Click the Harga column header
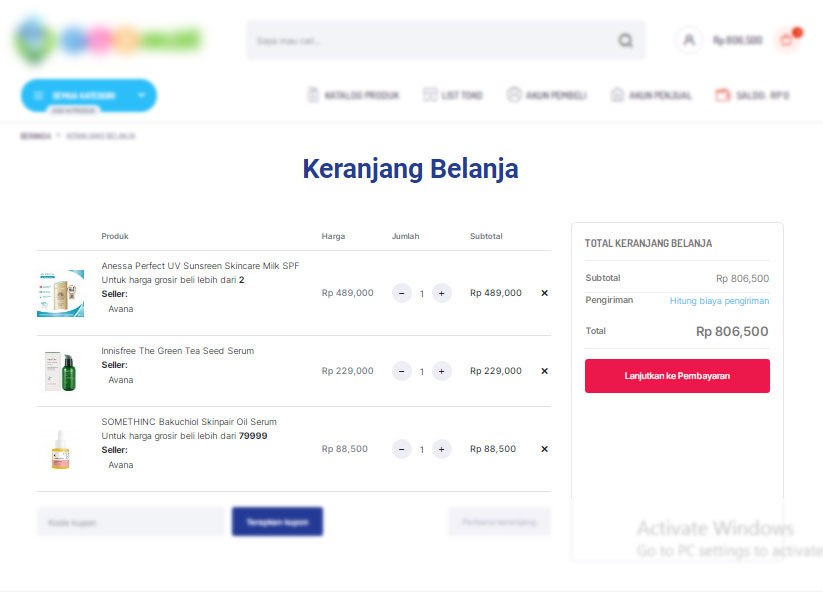Screen dimensions: 823x592 [x=333, y=236]
